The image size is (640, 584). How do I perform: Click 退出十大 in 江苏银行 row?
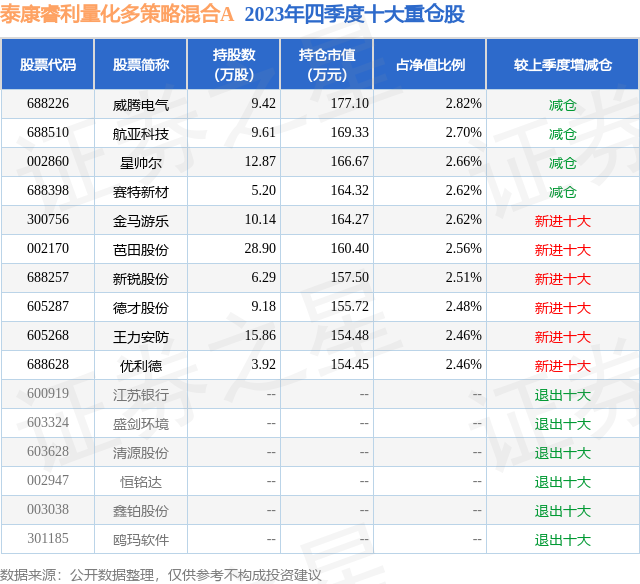pos(563,395)
